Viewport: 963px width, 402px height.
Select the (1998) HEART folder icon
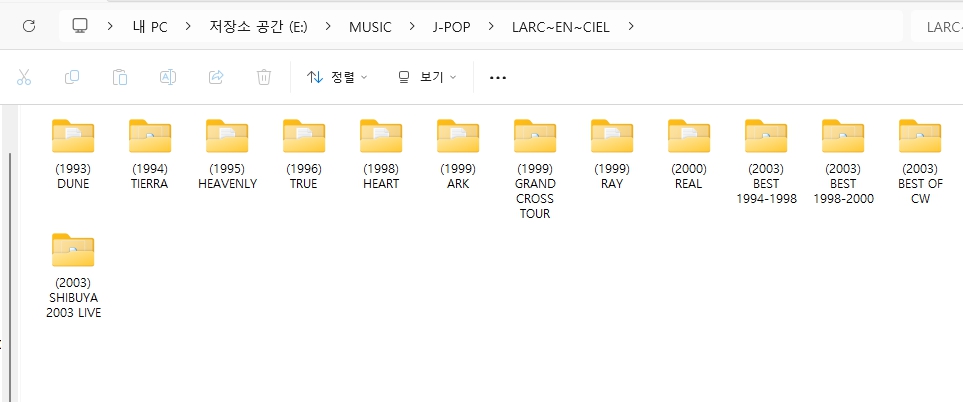click(x=381, y=136)
